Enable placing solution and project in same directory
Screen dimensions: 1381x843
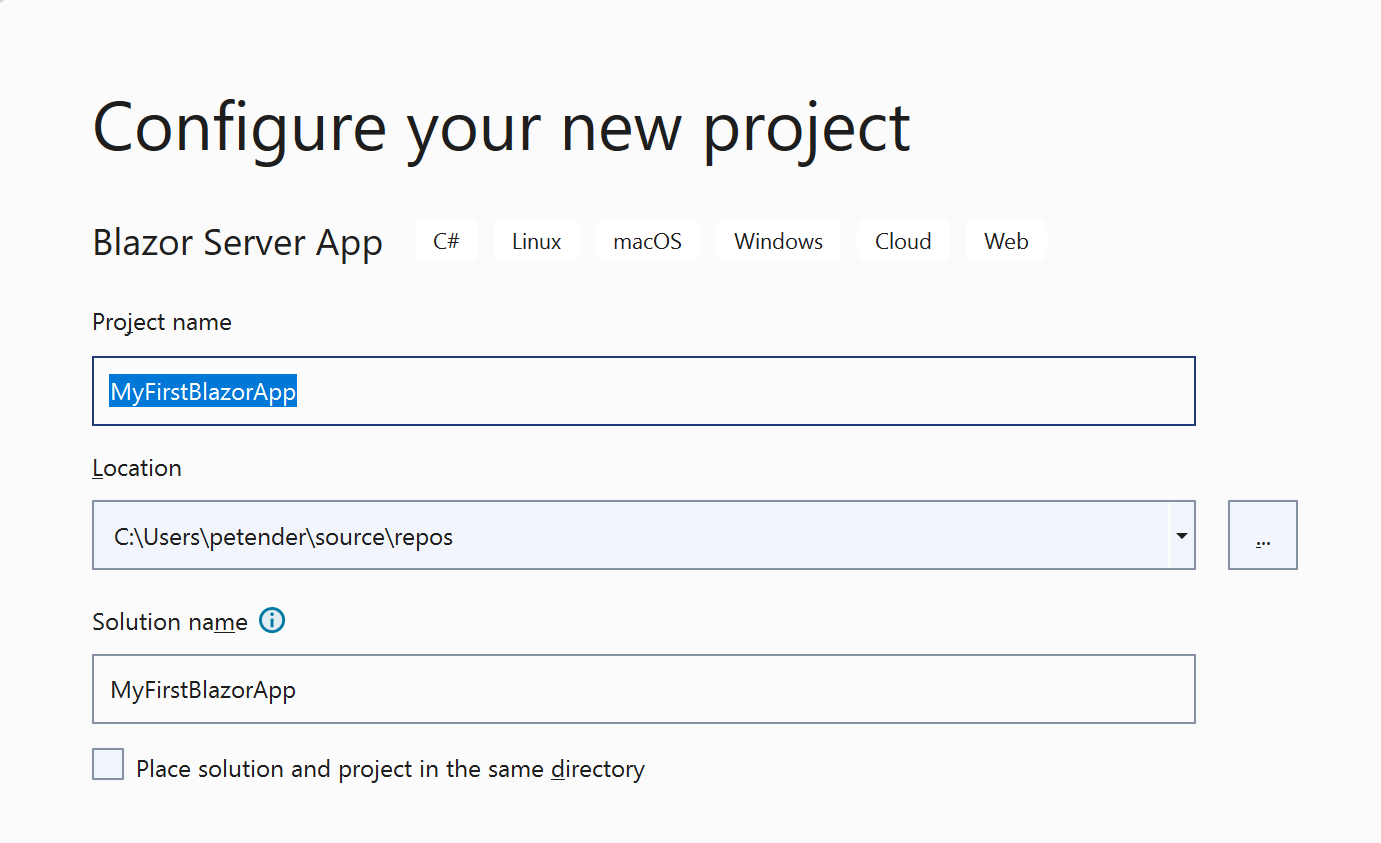tap(107, 763)
